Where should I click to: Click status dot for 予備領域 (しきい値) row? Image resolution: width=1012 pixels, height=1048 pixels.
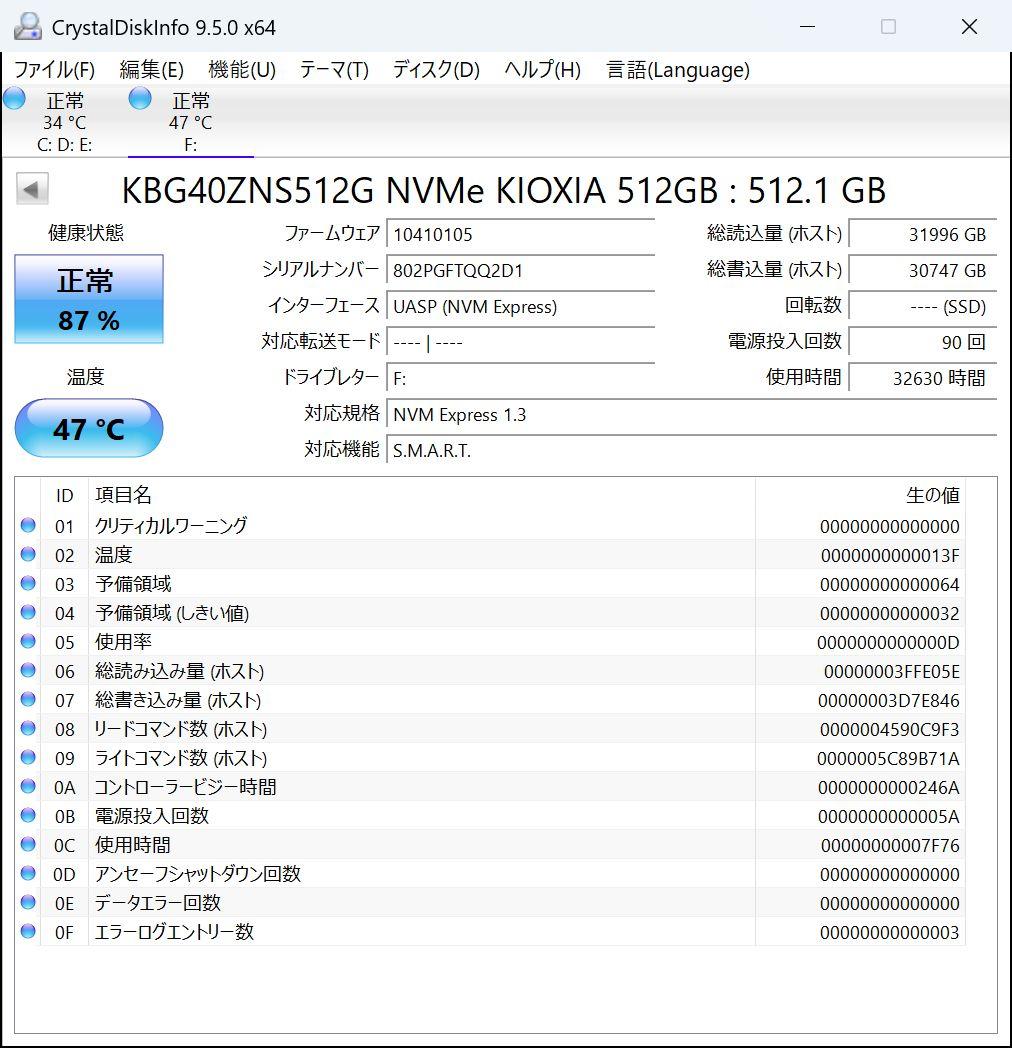point(28,612)
